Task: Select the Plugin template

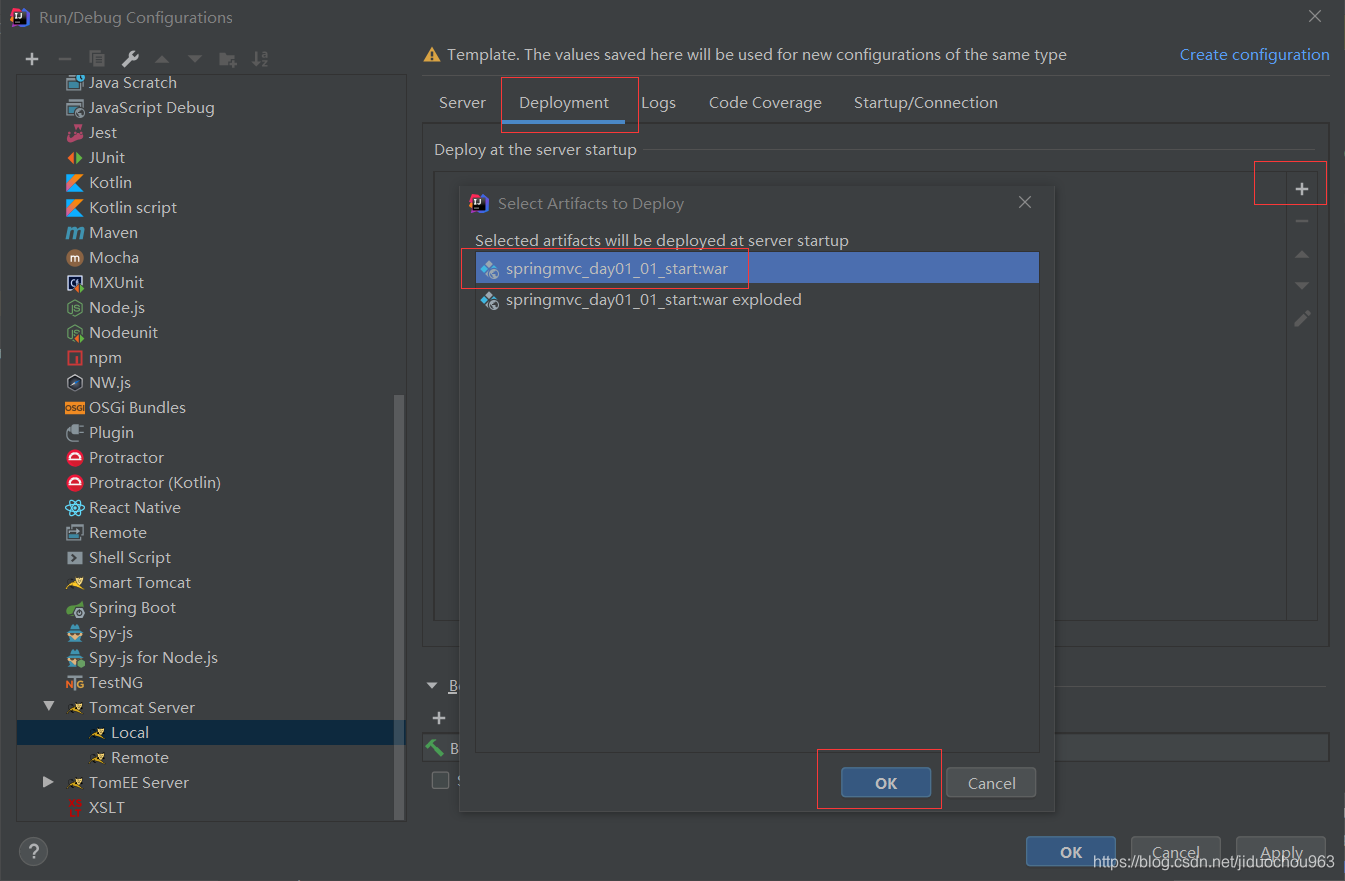Action: click(x=100, y=433)
